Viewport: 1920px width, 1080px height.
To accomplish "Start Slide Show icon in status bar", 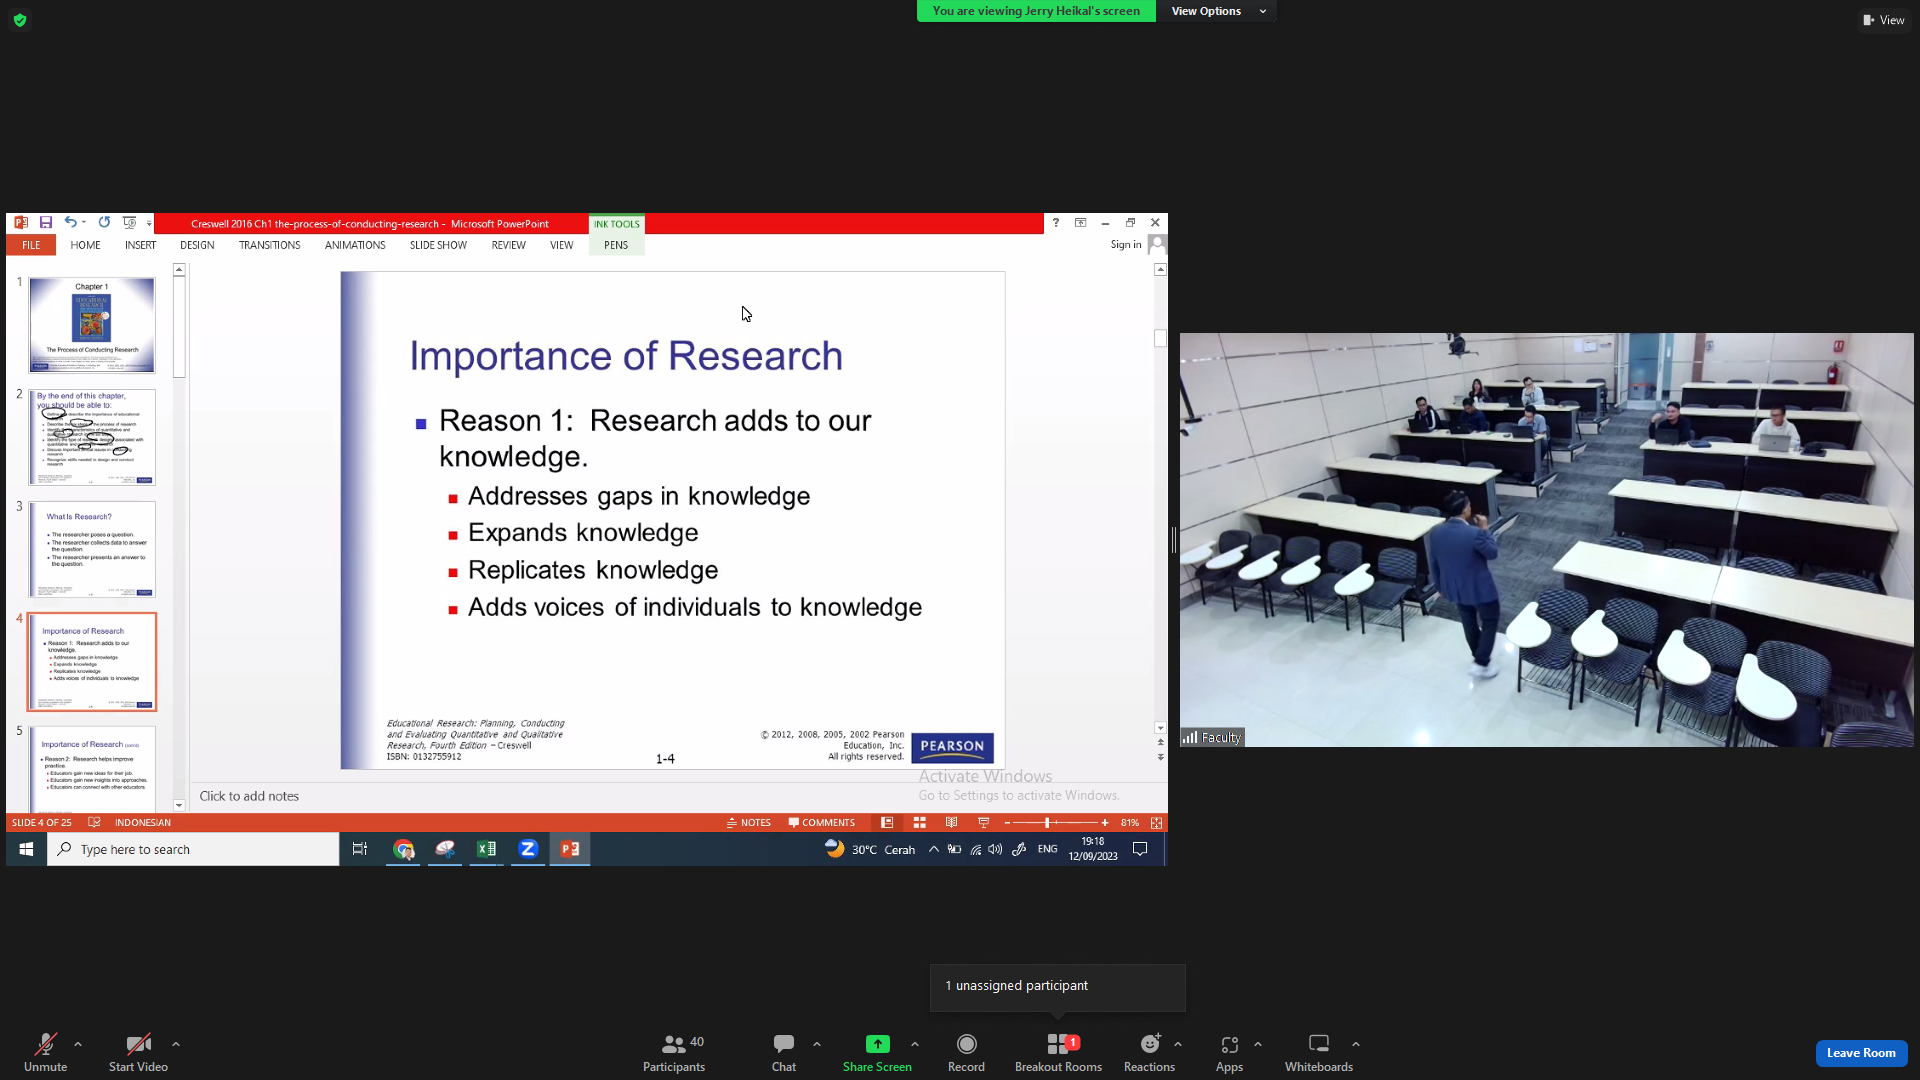I will [984, 823].
